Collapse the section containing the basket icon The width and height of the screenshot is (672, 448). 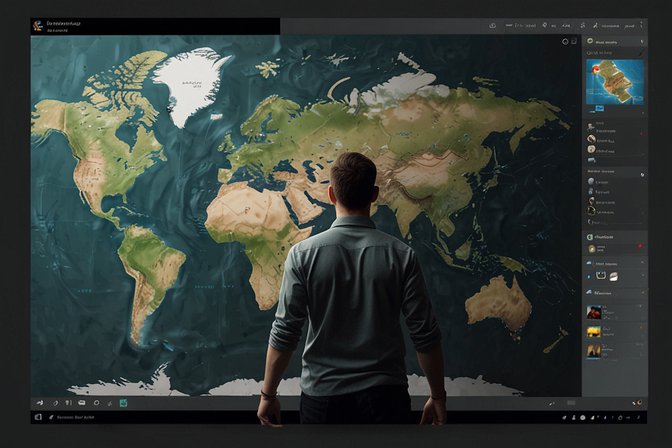coord(642,263)
